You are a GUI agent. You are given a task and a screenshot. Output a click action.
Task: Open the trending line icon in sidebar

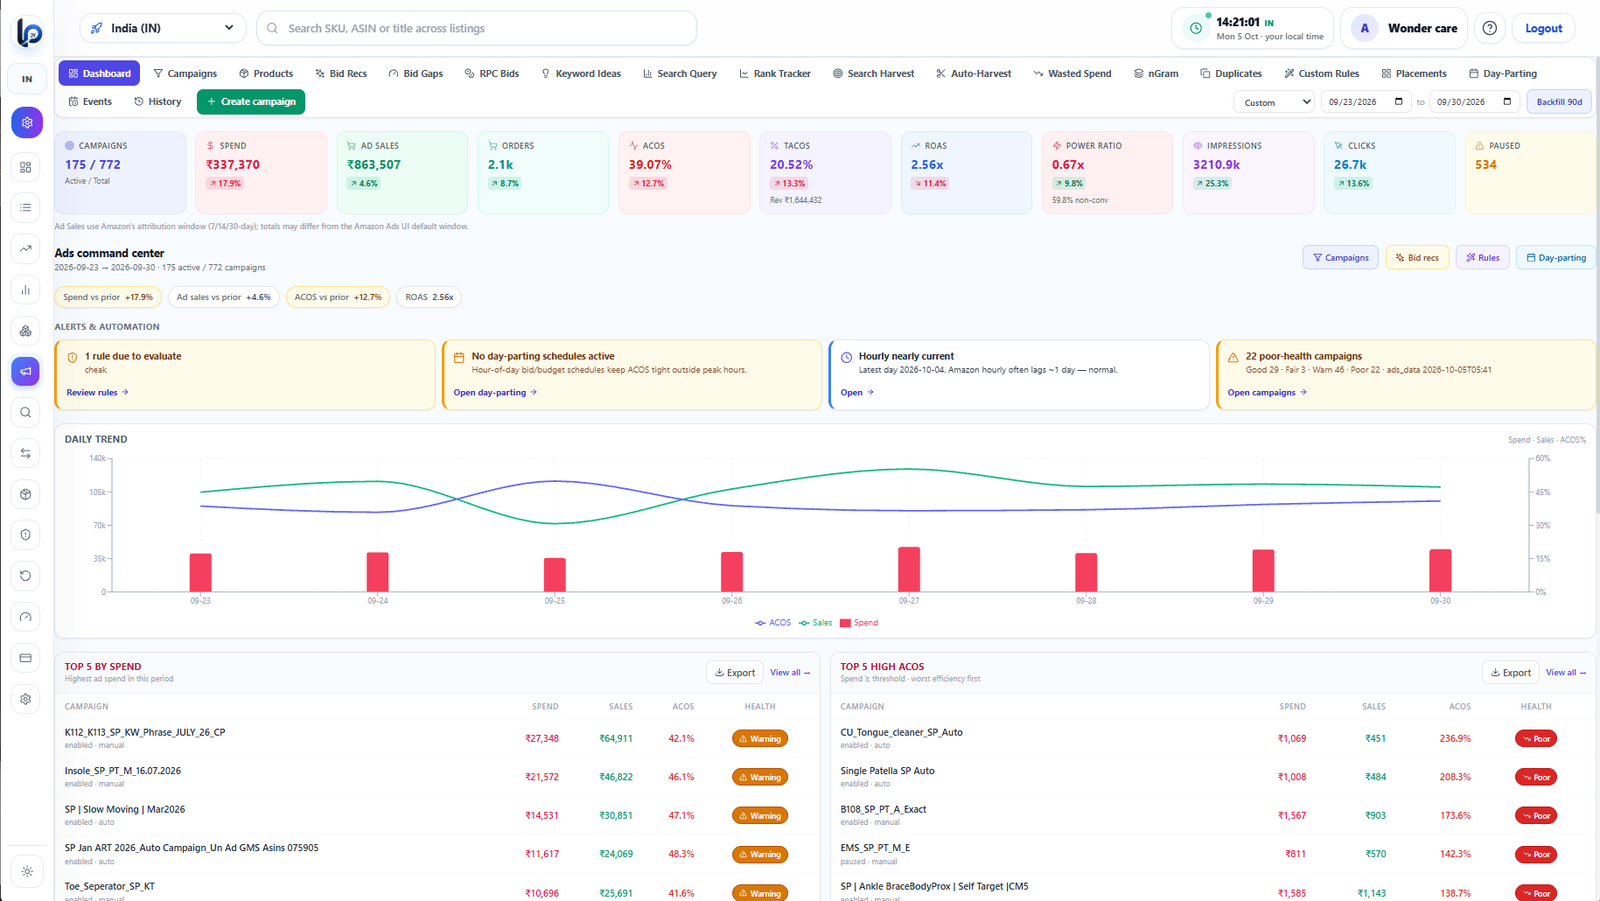tap(26, 249)
